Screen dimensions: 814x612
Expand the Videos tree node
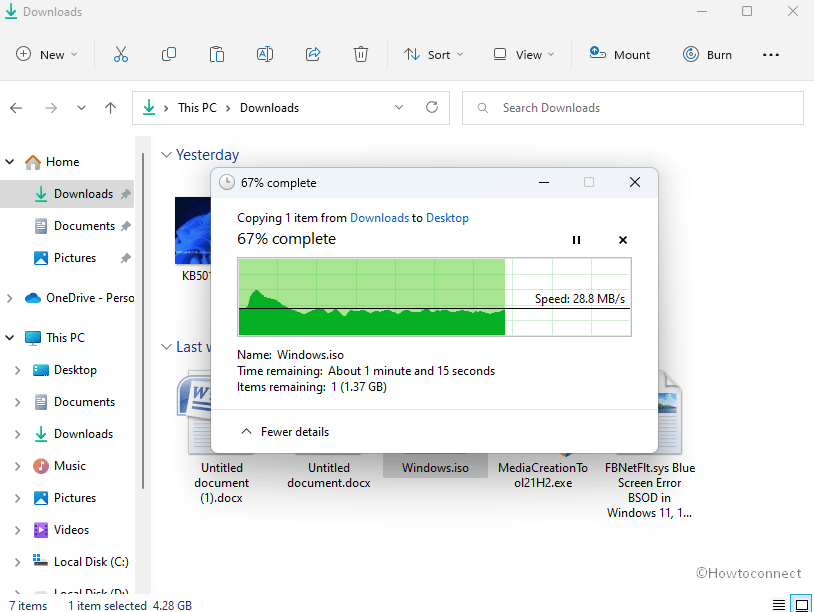coord(18,530)
